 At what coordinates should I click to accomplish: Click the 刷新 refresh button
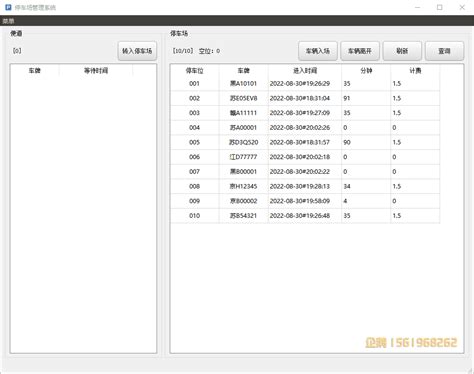(402, 51)
